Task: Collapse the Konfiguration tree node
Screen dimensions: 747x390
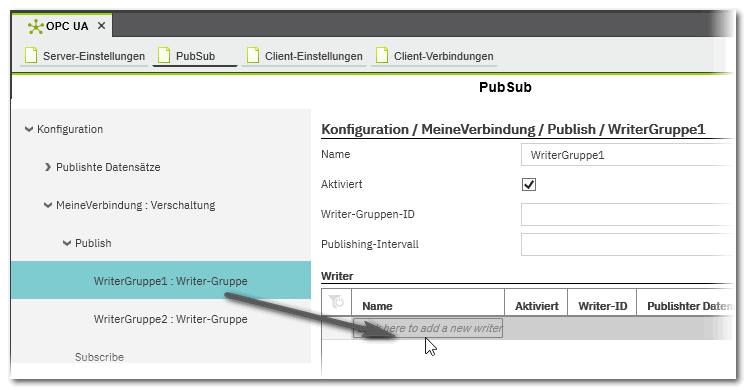Action: 29,129
